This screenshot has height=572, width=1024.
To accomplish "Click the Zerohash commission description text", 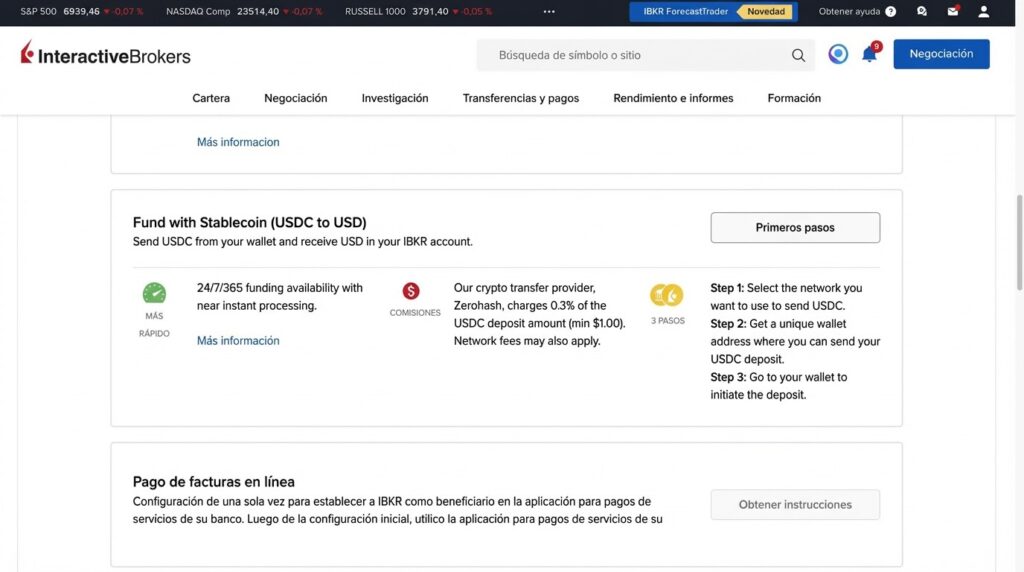I will pos(539,315).
